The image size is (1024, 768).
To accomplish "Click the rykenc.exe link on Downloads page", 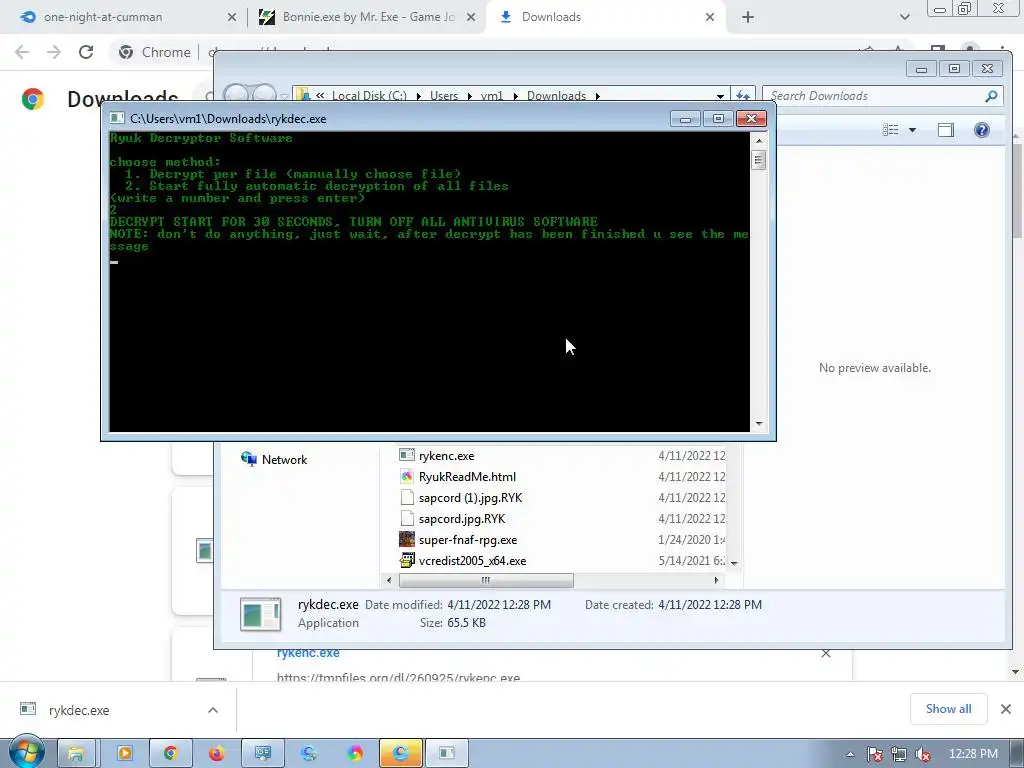I will (308, 652).
